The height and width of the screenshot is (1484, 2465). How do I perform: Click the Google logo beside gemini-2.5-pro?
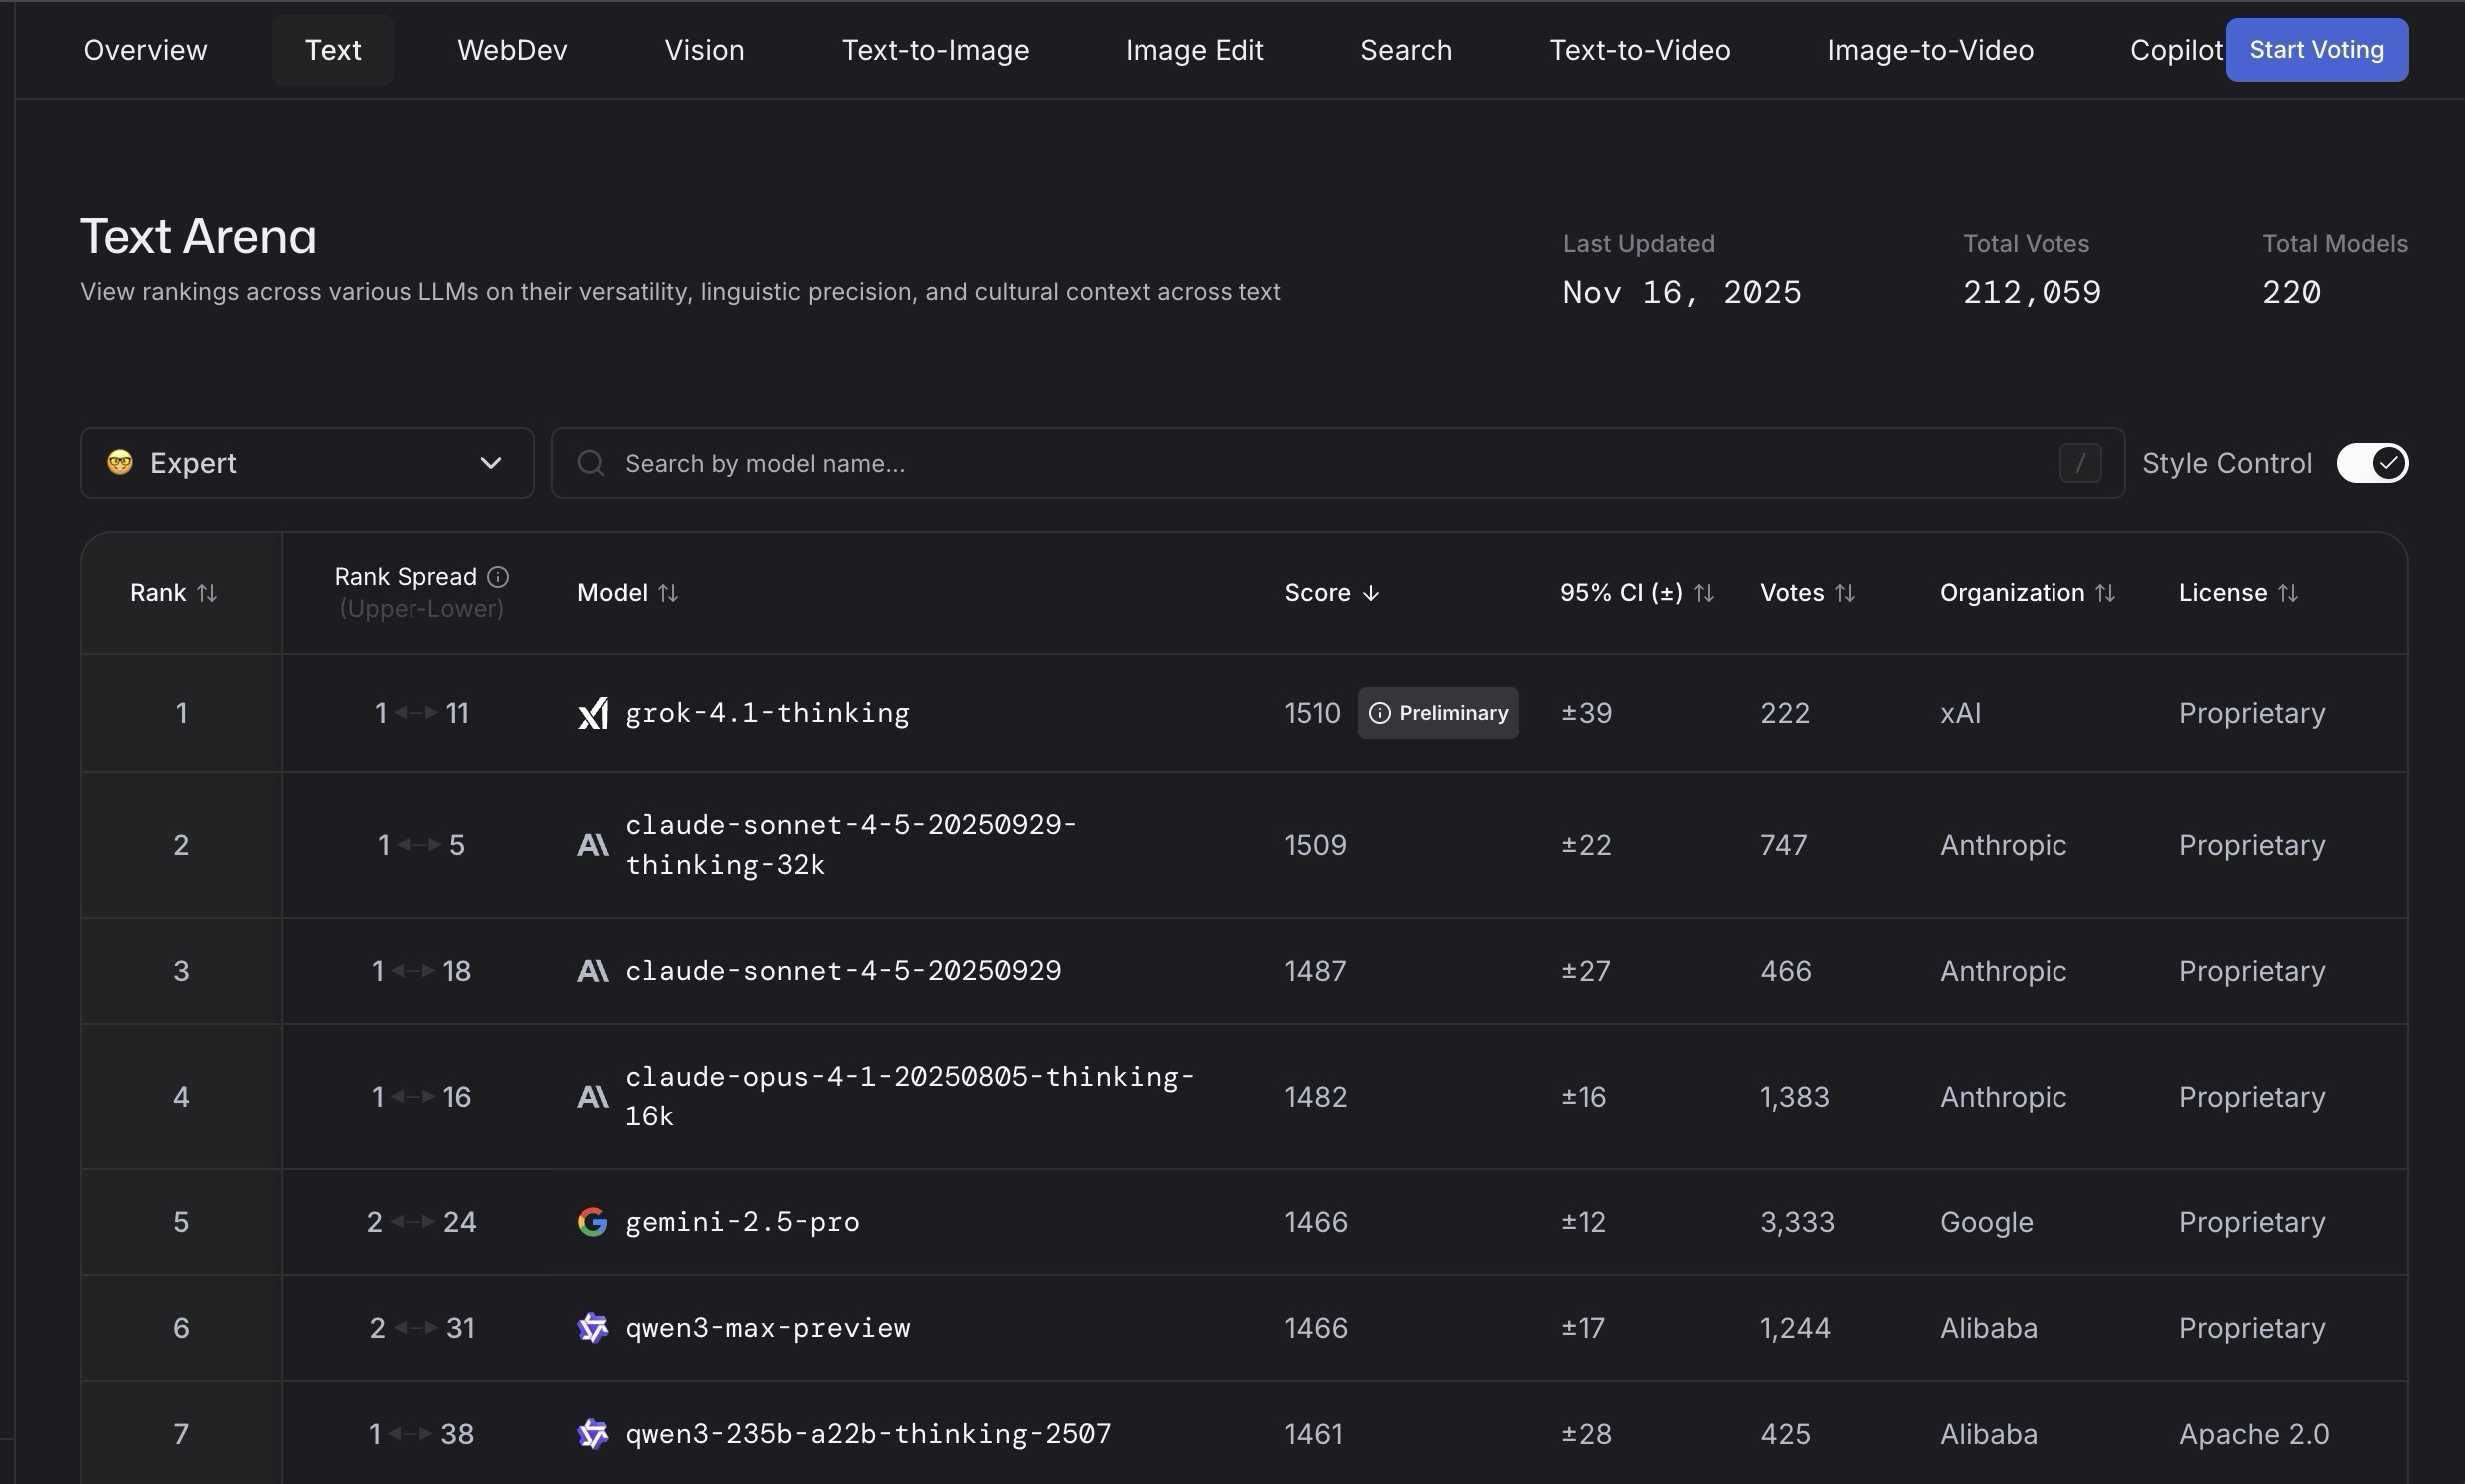click(x=593, y=1222)
